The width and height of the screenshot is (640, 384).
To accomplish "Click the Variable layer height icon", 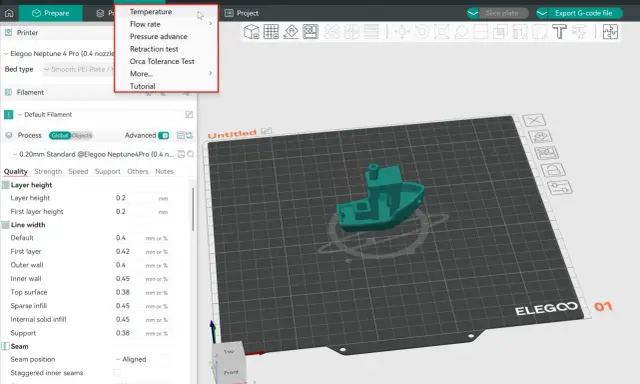I will [371, 31].
